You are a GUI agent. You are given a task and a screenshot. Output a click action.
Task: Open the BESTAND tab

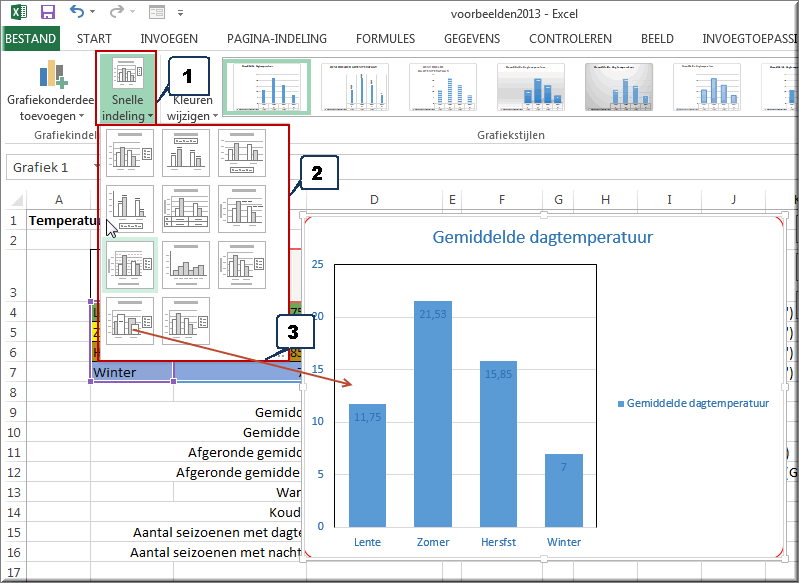pos(31,39)
